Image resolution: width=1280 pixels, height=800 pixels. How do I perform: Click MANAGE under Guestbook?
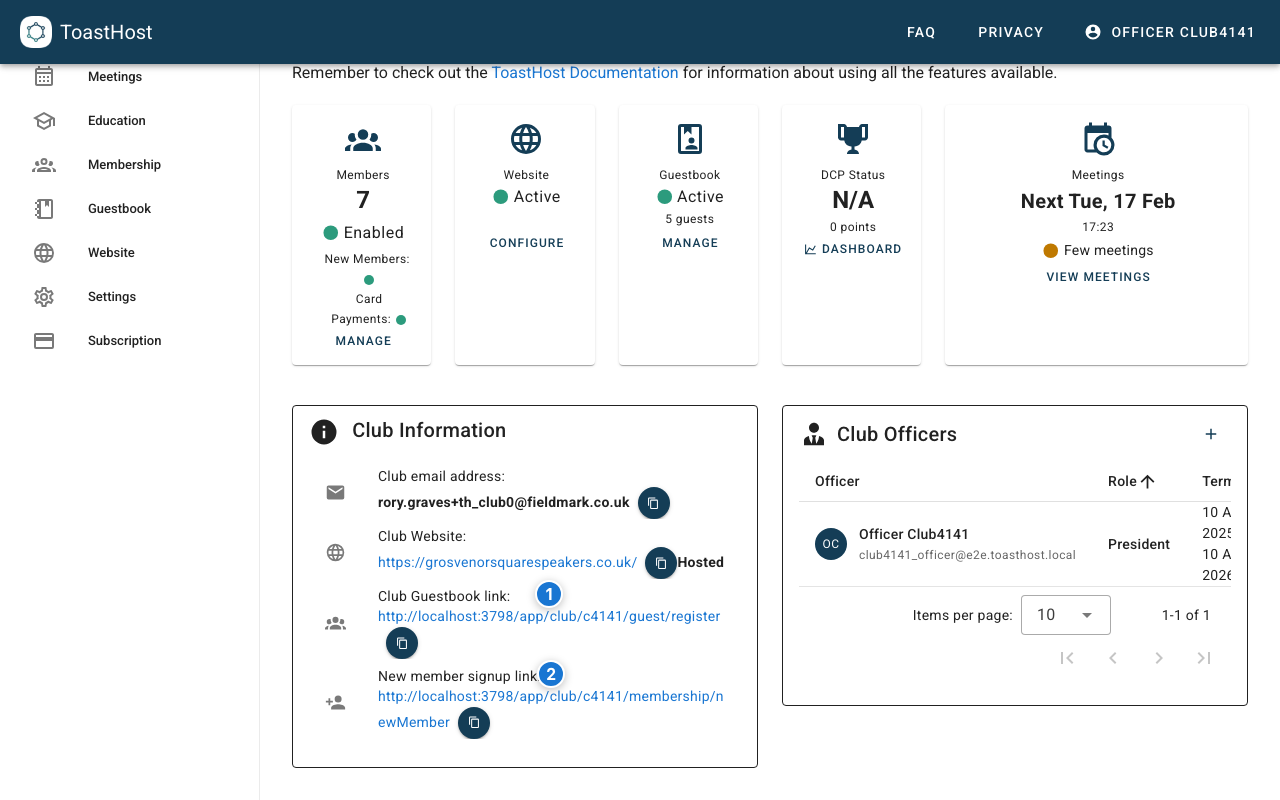pyautogui.click(x=690, y=242)
